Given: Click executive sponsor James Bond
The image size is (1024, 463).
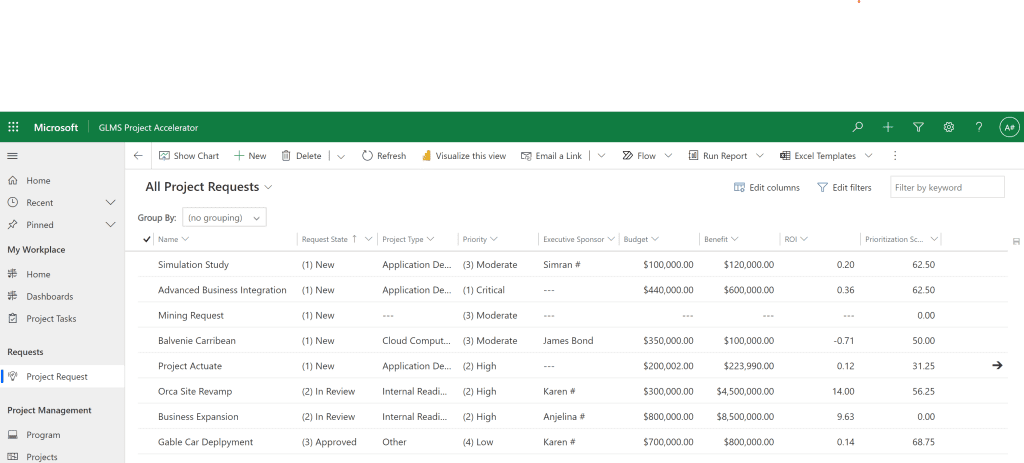Looking at the screenshot, I should [x=568, y=341].
